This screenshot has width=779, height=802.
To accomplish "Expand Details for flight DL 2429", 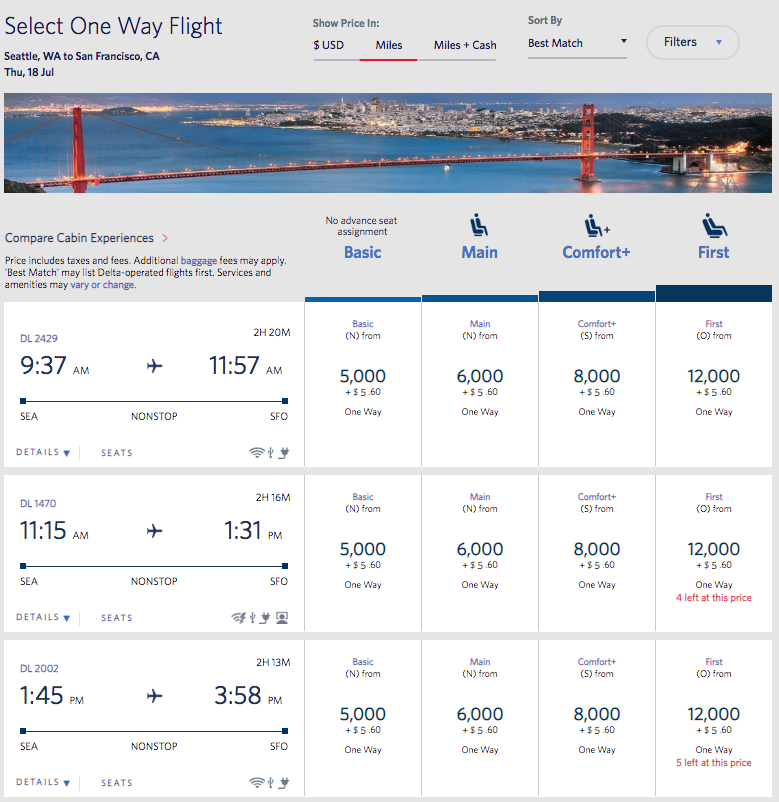I will pyautogui.click(x=43, y=453).
